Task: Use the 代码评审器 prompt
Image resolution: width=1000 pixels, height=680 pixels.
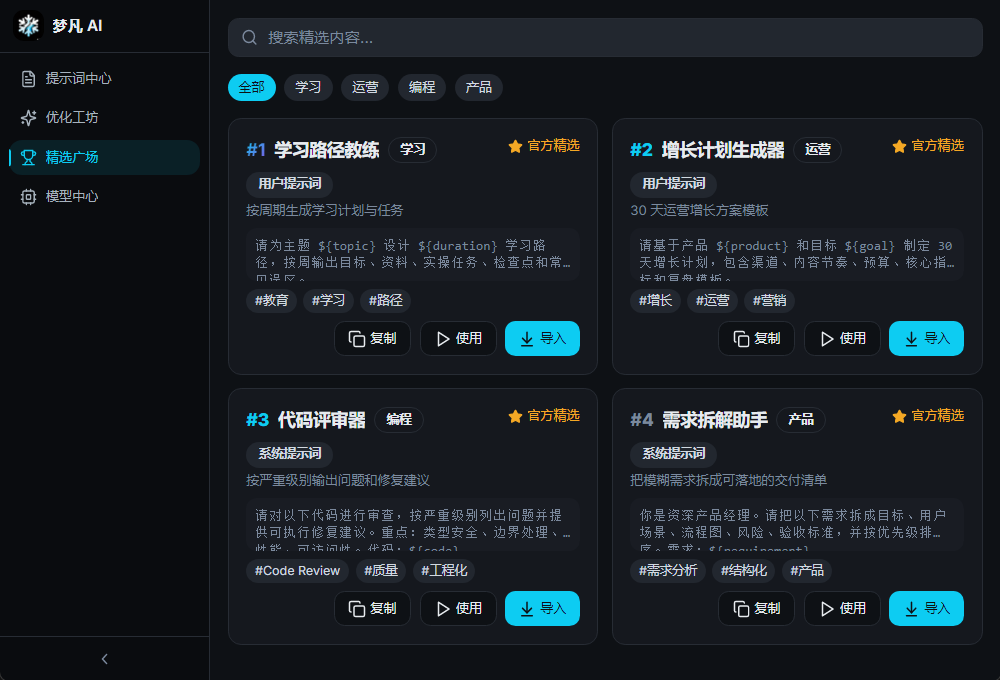Action: (458, 608)
